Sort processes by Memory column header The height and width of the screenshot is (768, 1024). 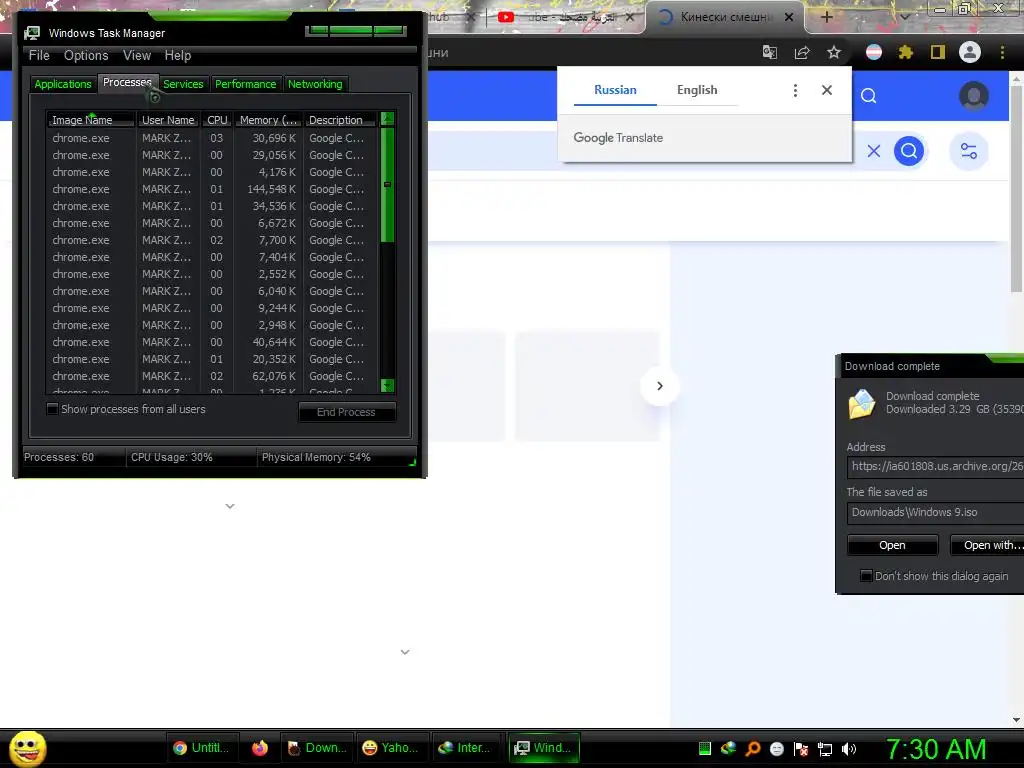coord(268,120)
